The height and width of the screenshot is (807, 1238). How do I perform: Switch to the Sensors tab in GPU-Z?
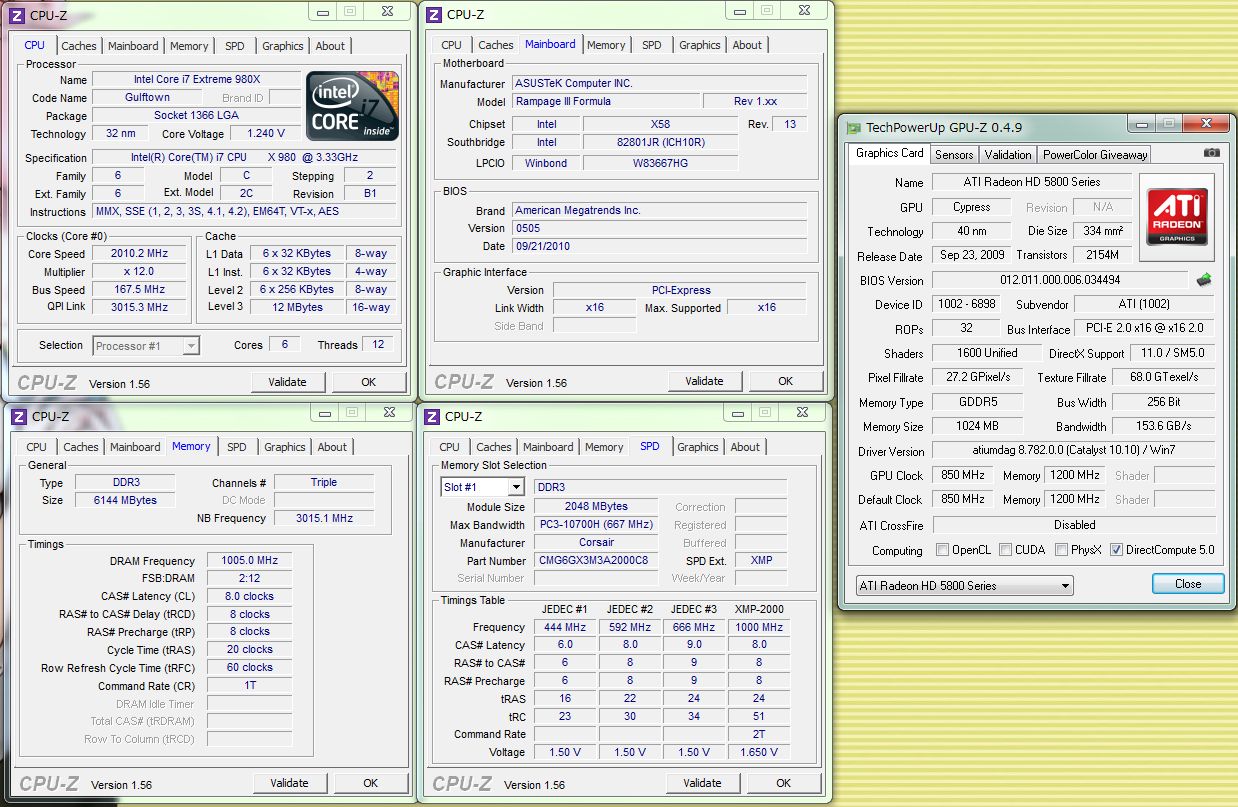pyautogui.click(x=953, y=154)
